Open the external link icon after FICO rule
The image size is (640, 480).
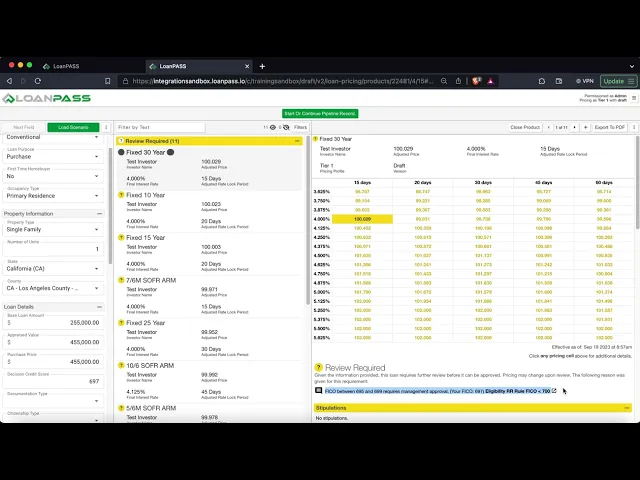[x=554, y=391]
